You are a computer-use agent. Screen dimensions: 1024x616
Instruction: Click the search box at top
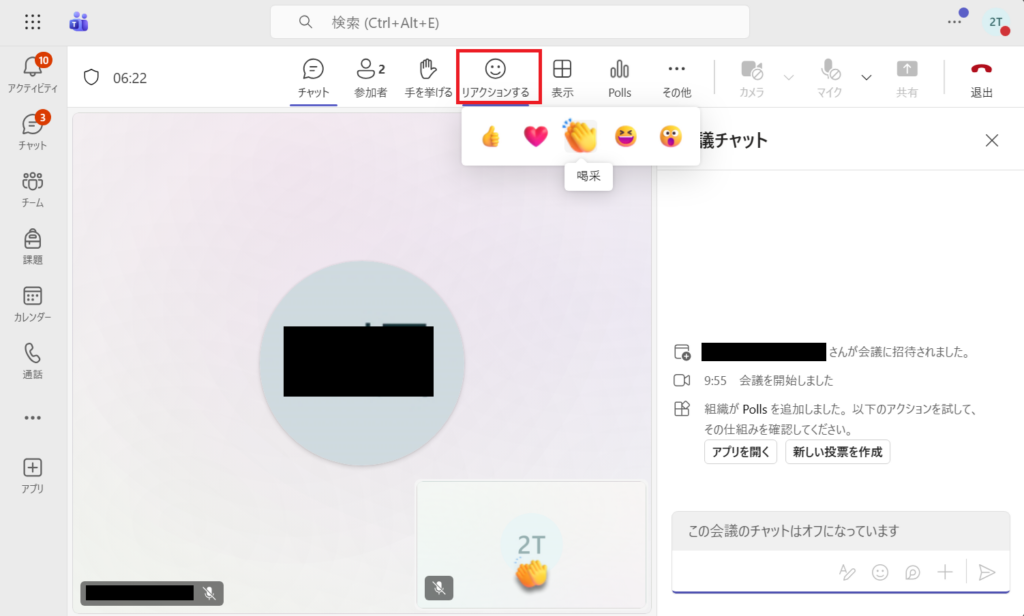(x=510, y=22)
